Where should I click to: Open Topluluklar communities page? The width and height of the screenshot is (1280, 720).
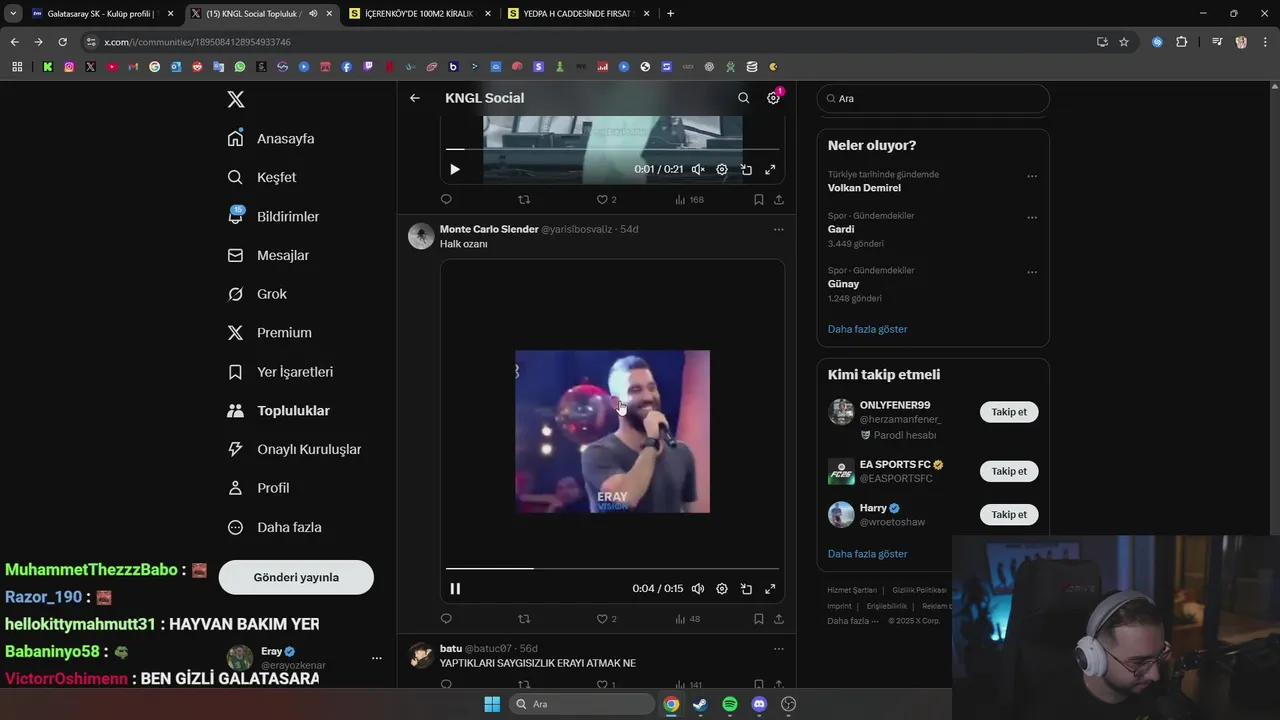tap(278, 410)
